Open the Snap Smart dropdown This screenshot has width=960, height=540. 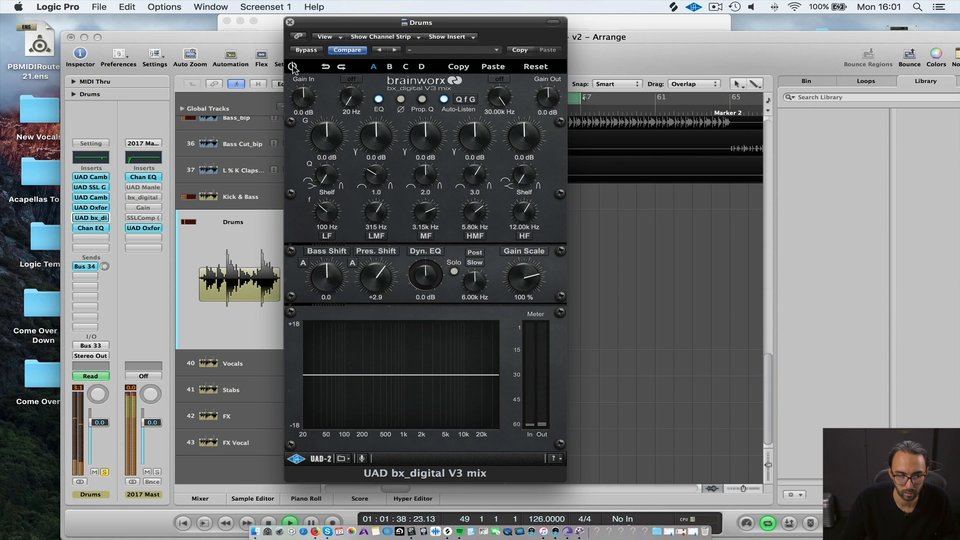coord(617,84)
